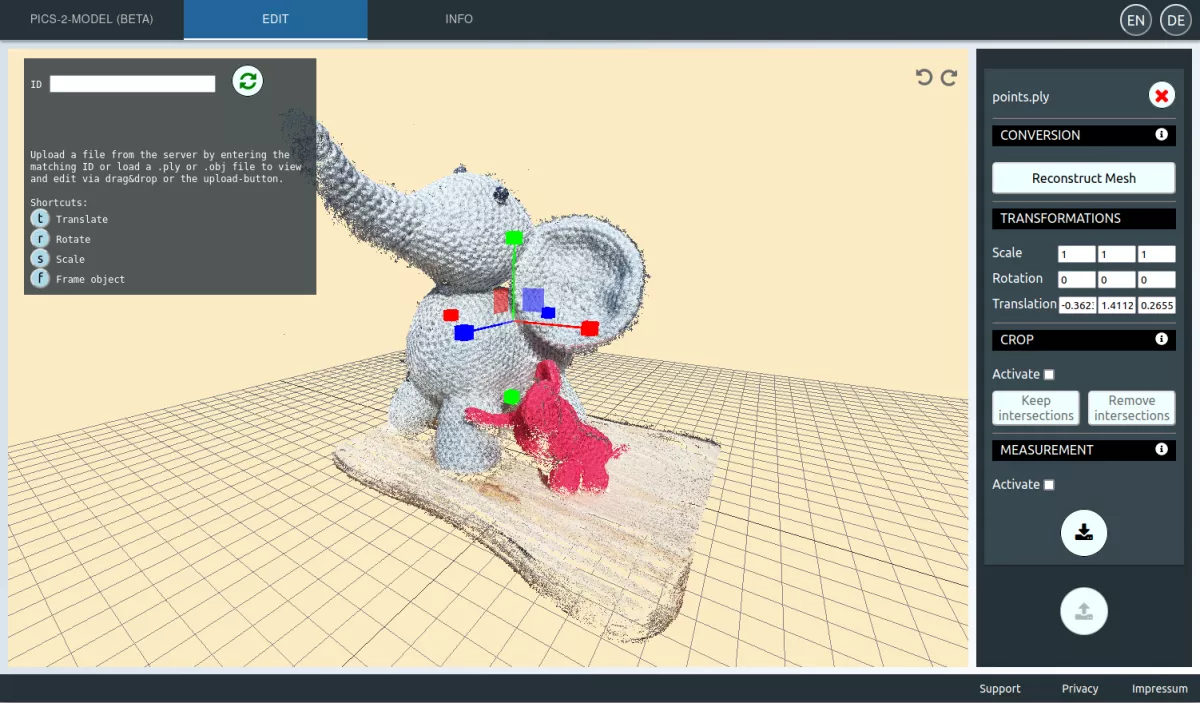The width and height of the screenshot is (1200, 703).
Task: Click the Remove intersections button
Action: tap(1131, 408)
